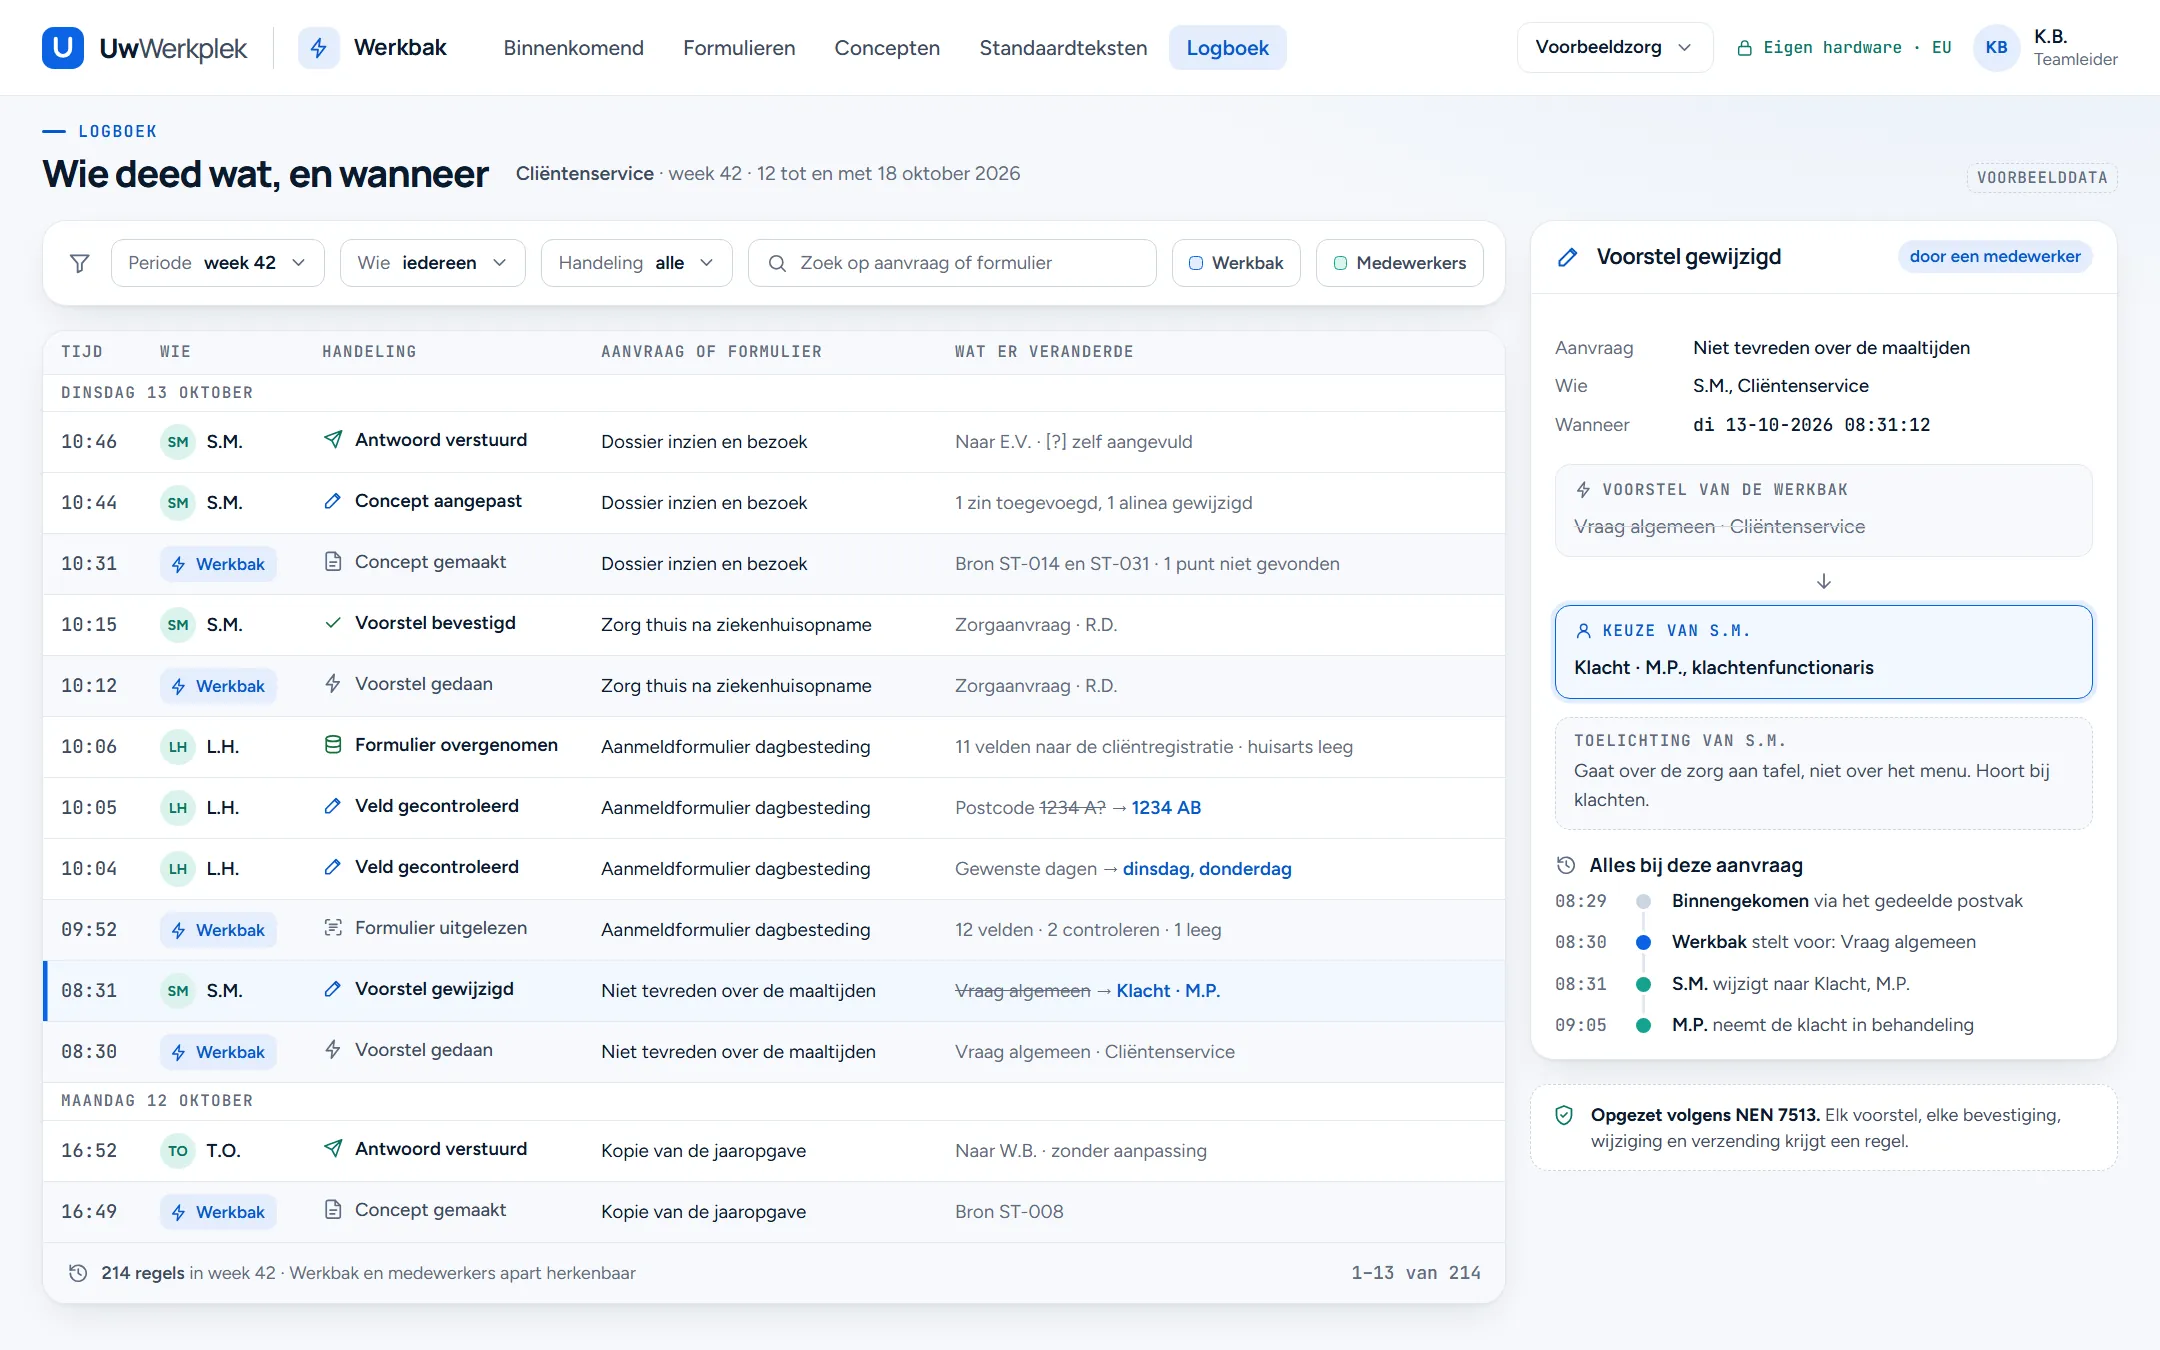This screenshot has width=2160, height=1350.
Task: Switch to the Concepten tab
Action: pyautogui.click(x=887, y=48)
